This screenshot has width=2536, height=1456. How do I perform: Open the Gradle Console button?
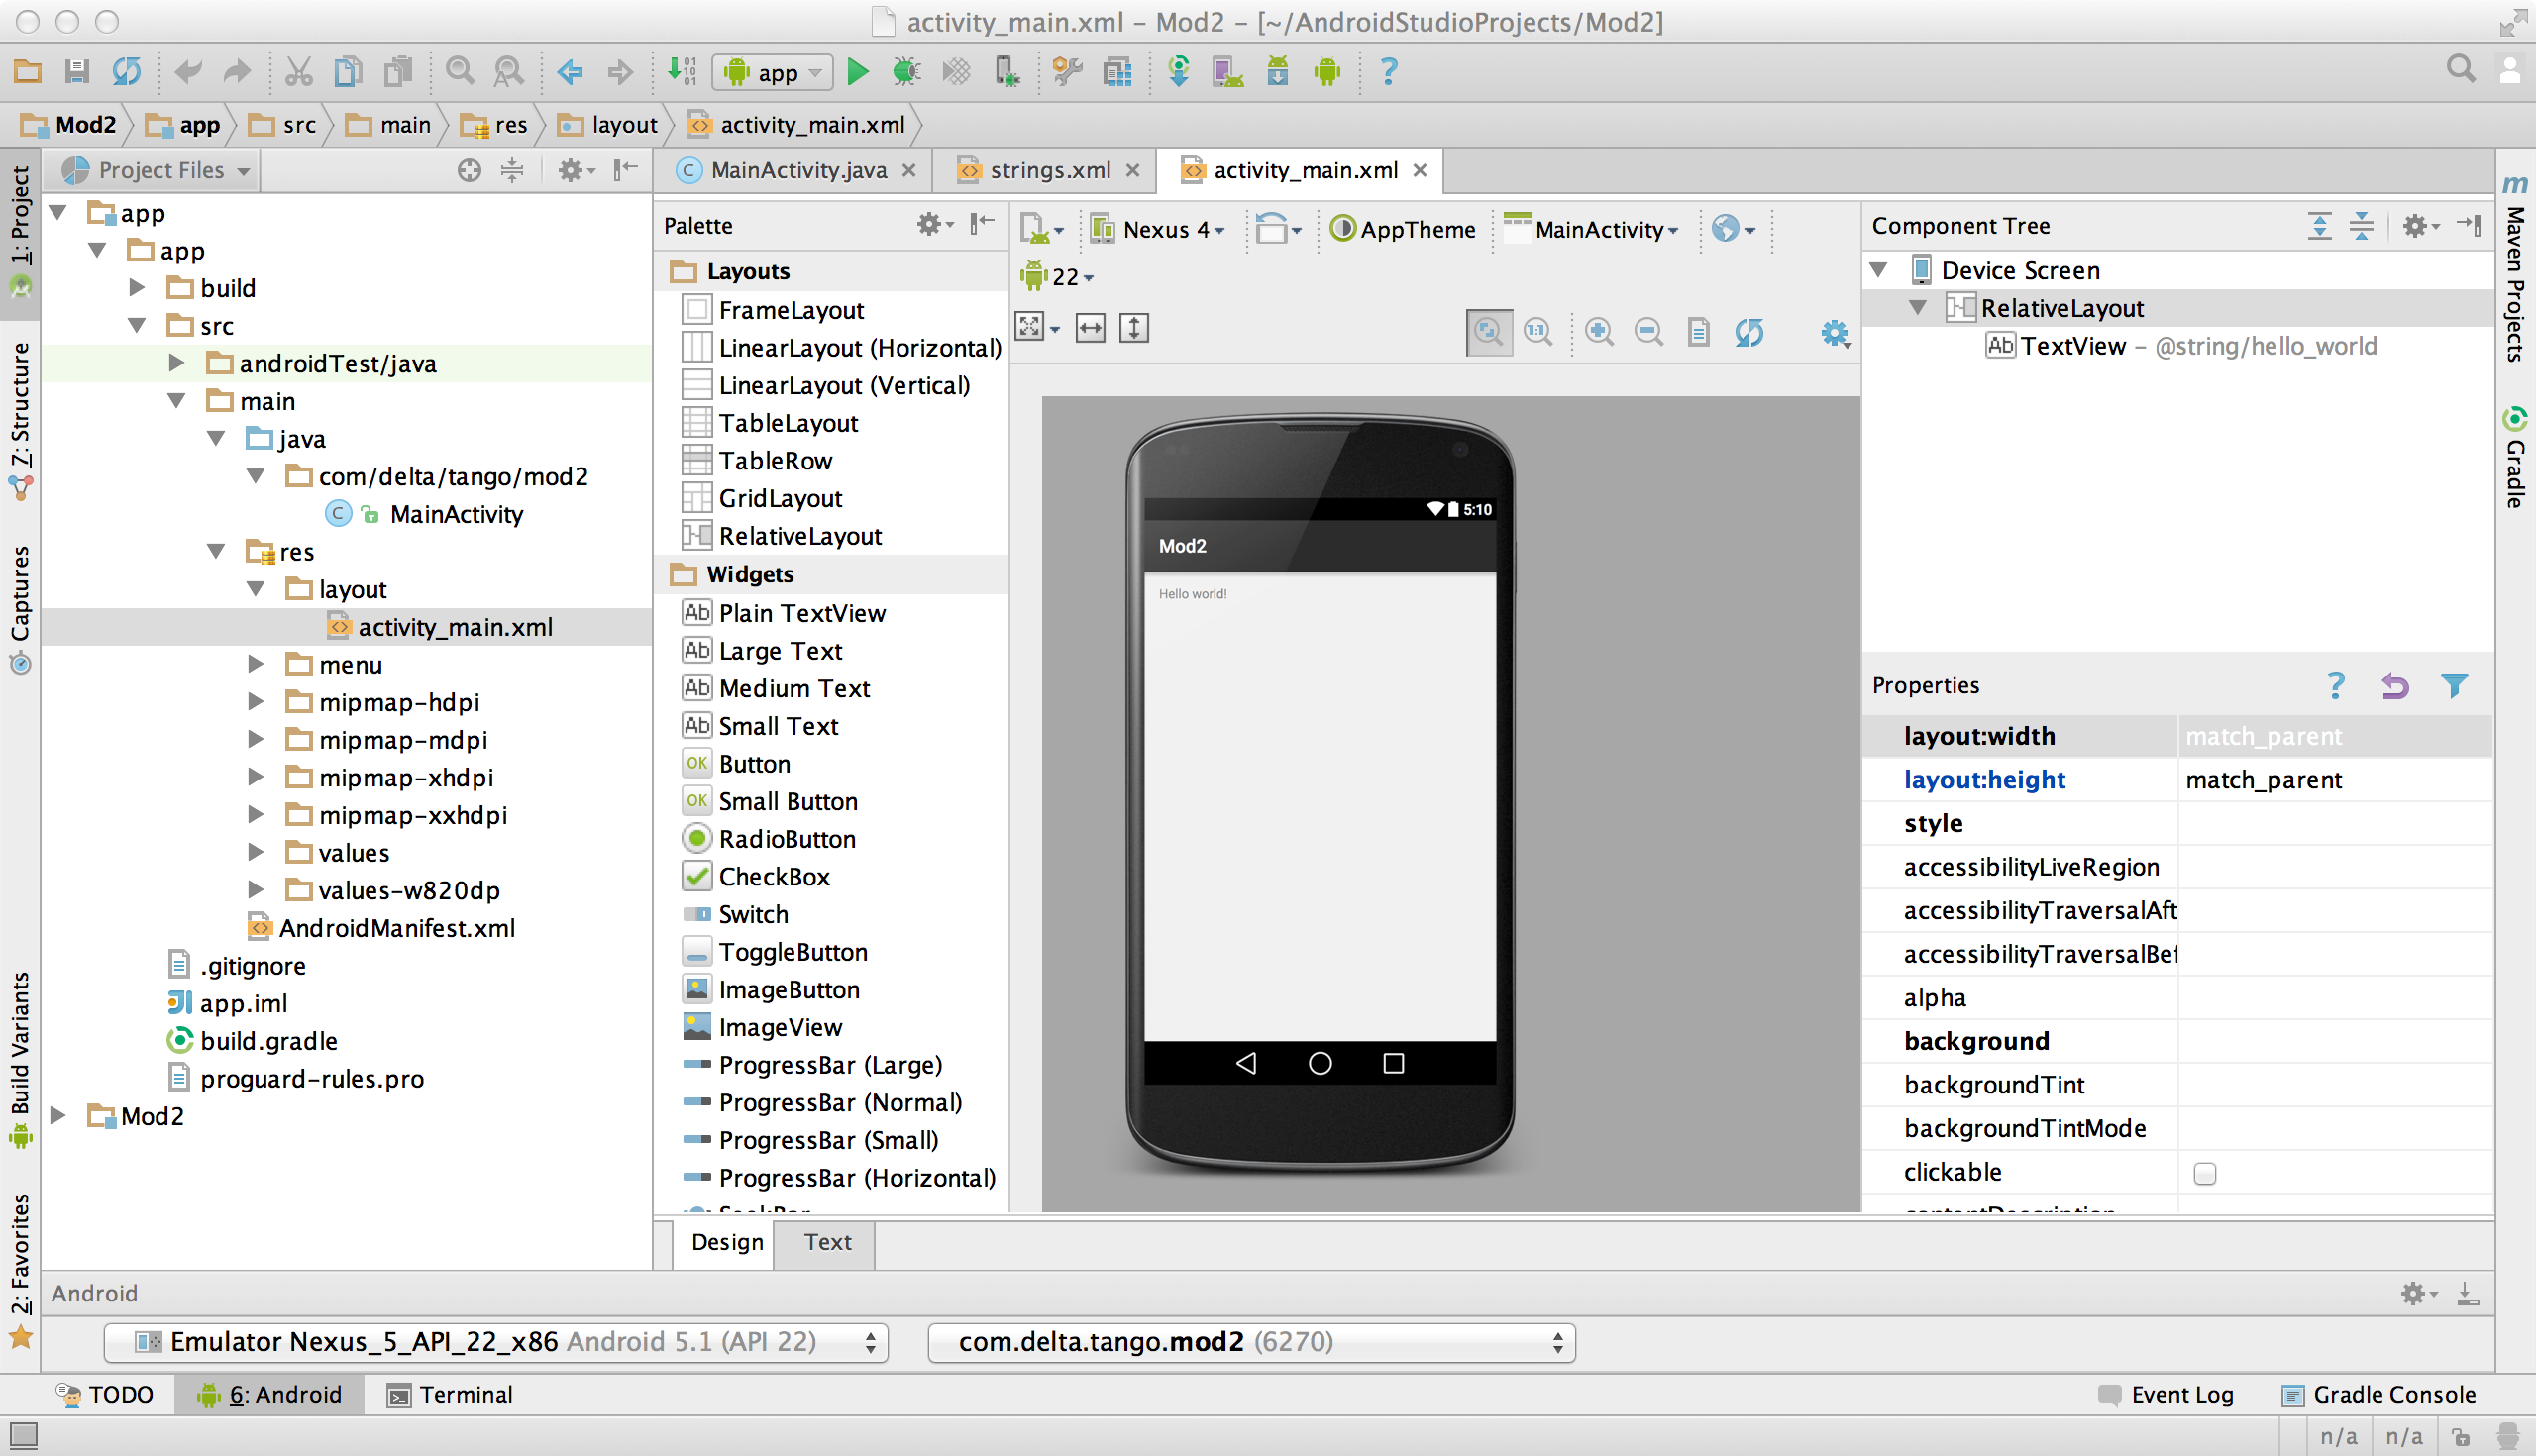[2378, 1395]
